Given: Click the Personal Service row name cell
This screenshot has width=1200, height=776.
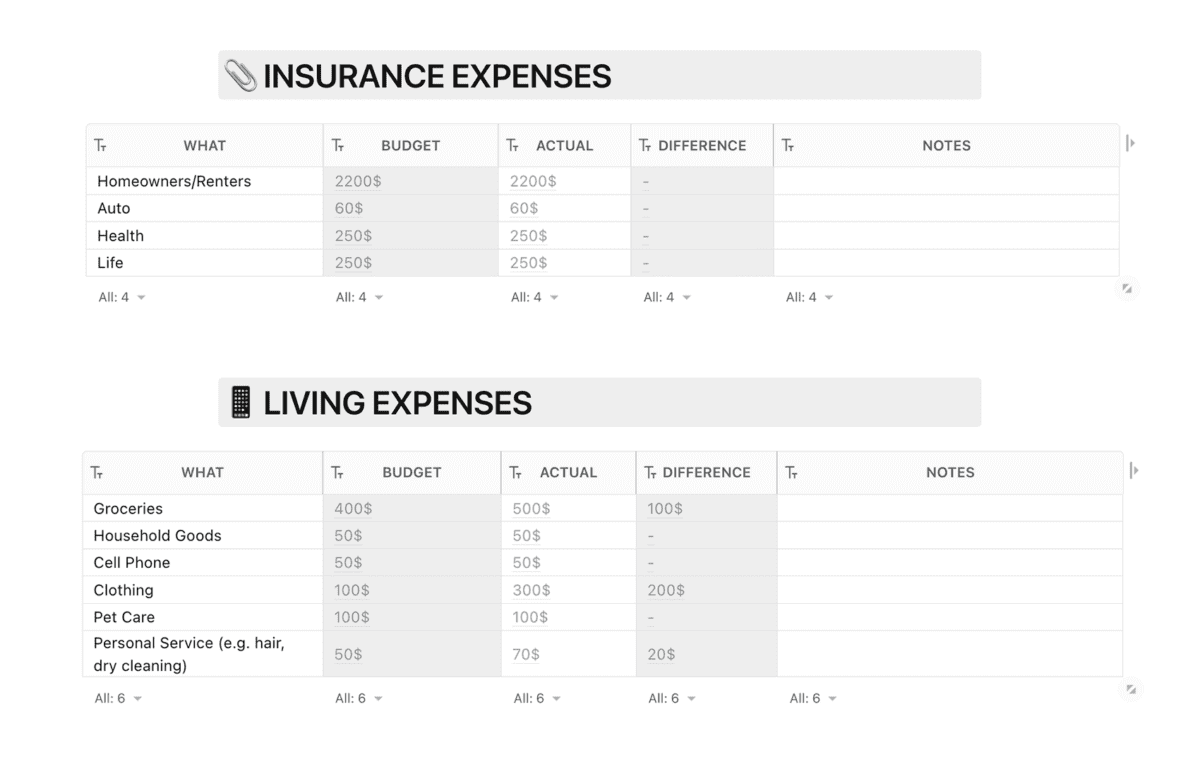Looking at the screenshot, I should (x=203, y=654).
